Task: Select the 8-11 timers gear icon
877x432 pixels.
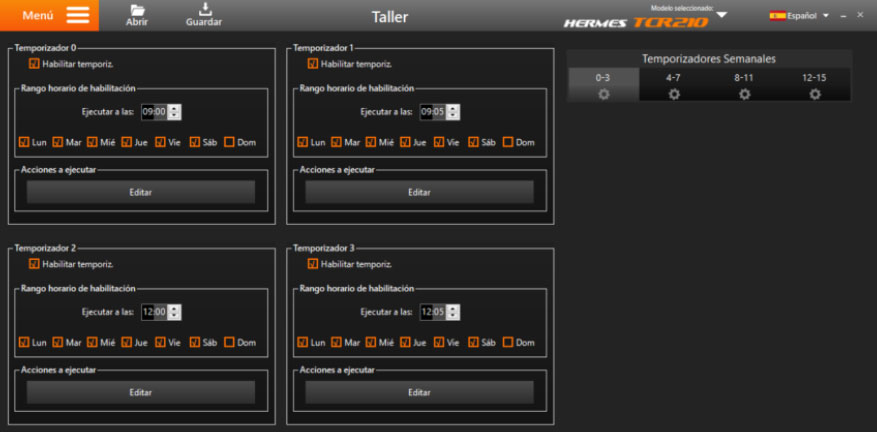Action: (744, 94)
